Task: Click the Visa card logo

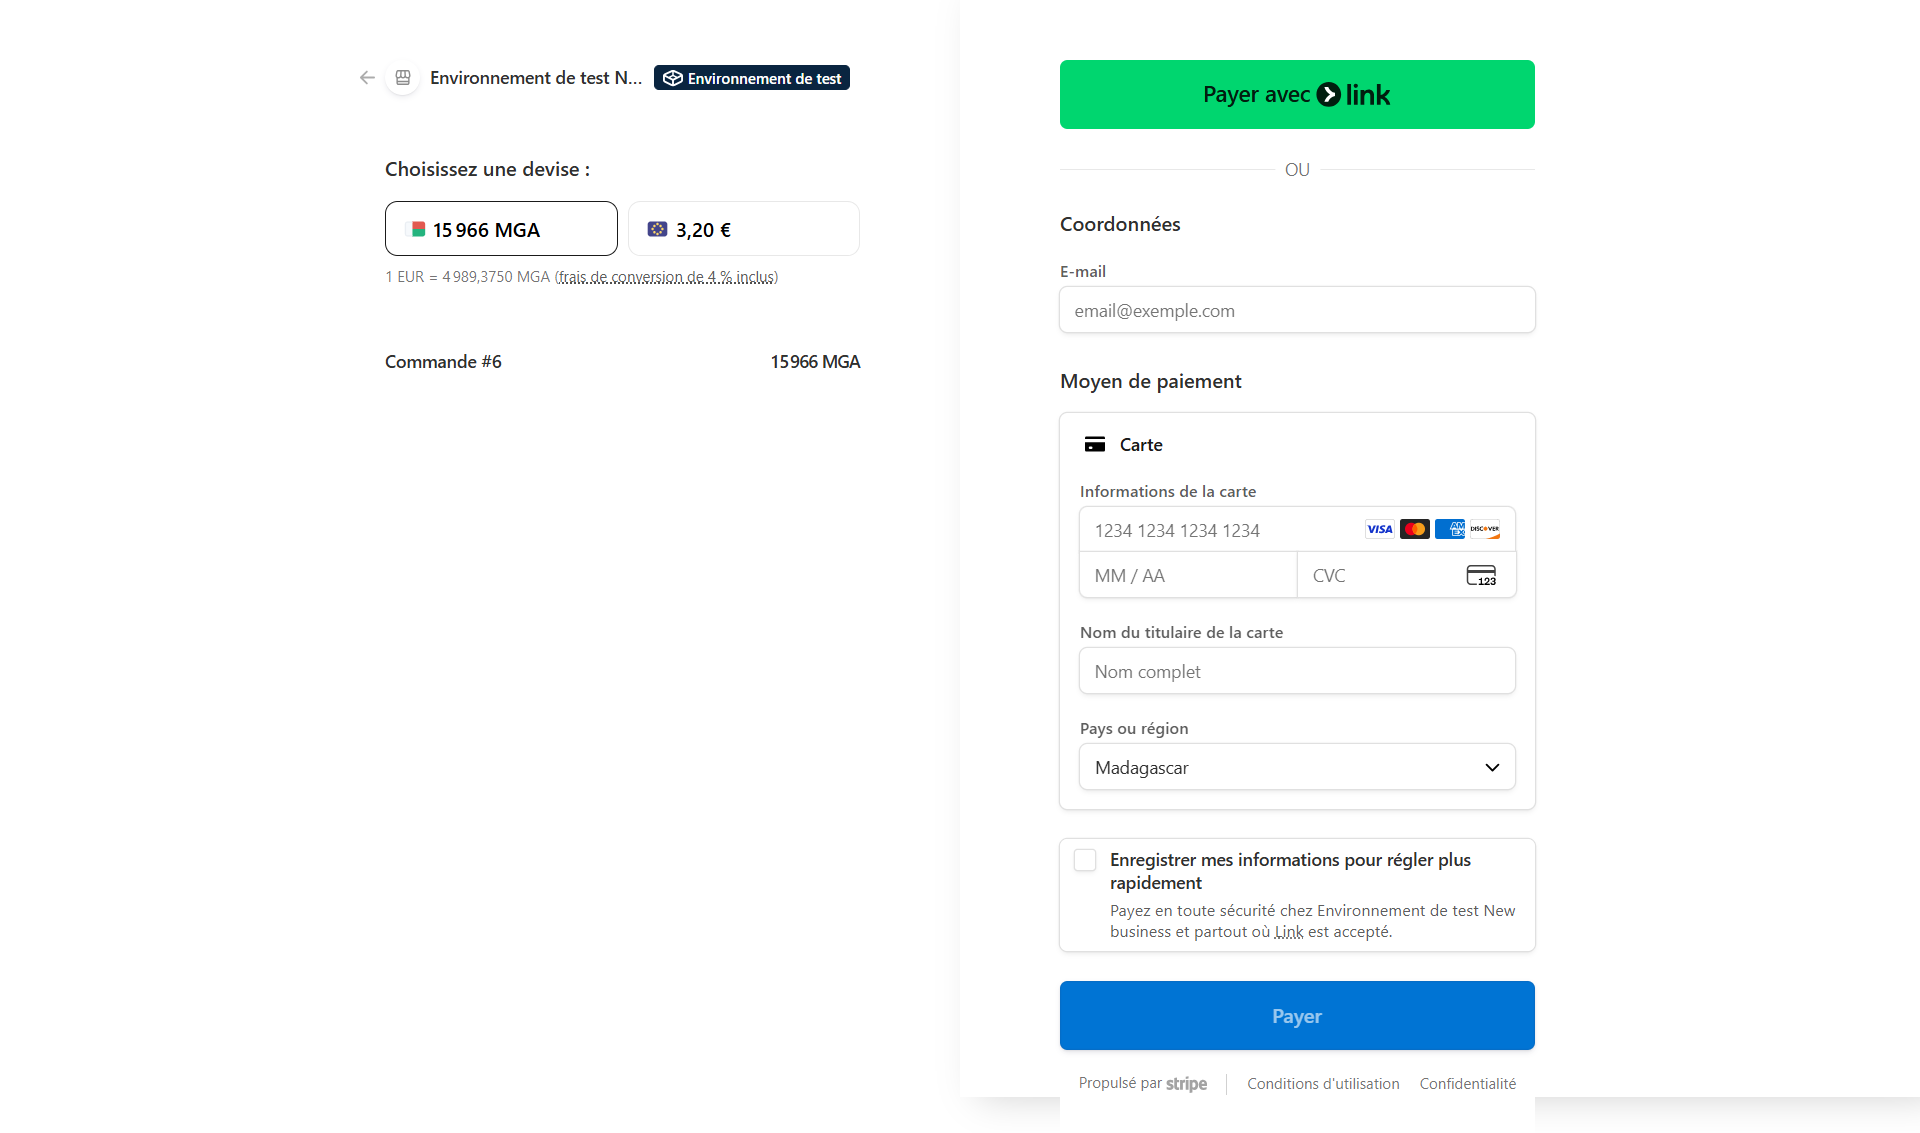Action: point(1379,529)
